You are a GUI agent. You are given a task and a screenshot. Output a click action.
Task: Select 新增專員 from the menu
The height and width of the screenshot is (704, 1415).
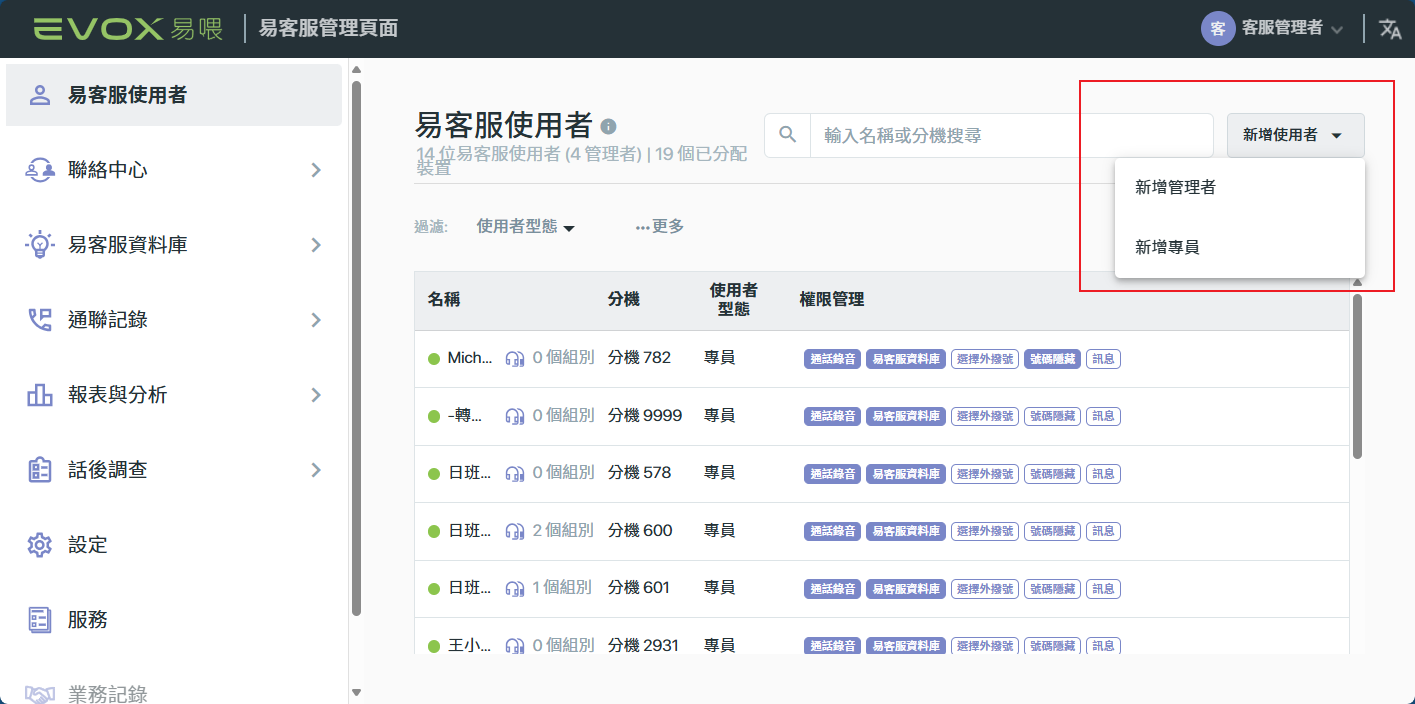1168,246
